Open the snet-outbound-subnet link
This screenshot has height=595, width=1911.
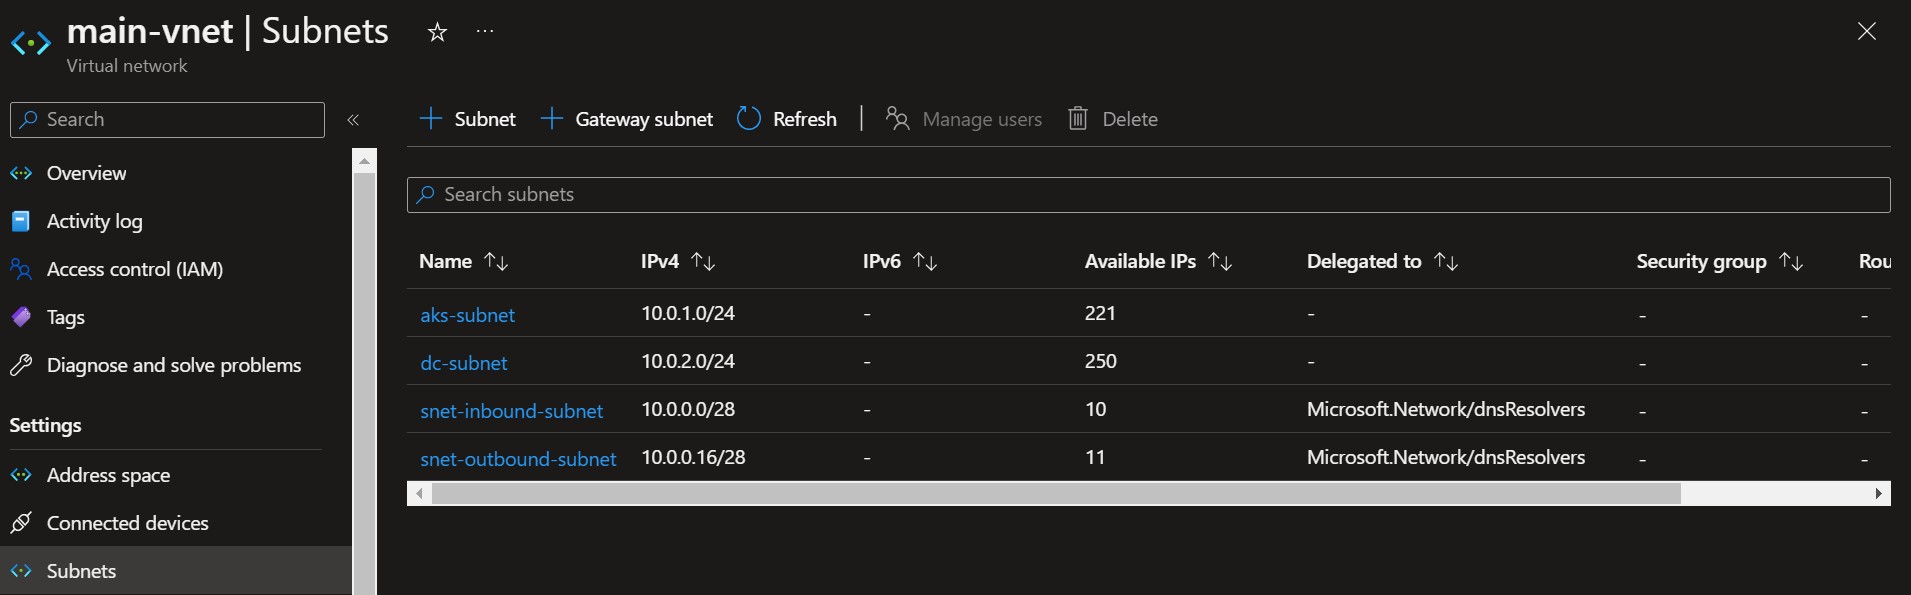(518, 459)
